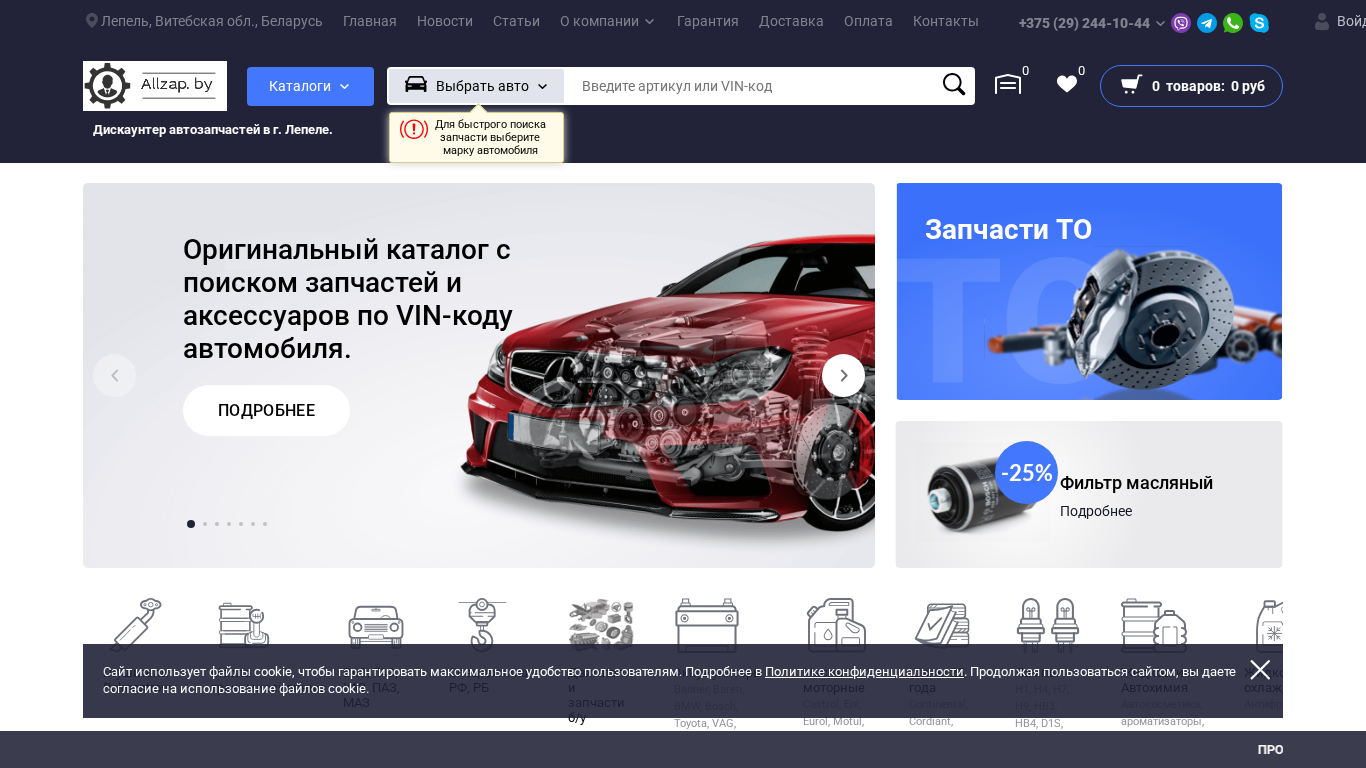1366x768 pixels.
Task: Click the Дискаунтер автозапчастей tagline
Action: click(213, 130)
